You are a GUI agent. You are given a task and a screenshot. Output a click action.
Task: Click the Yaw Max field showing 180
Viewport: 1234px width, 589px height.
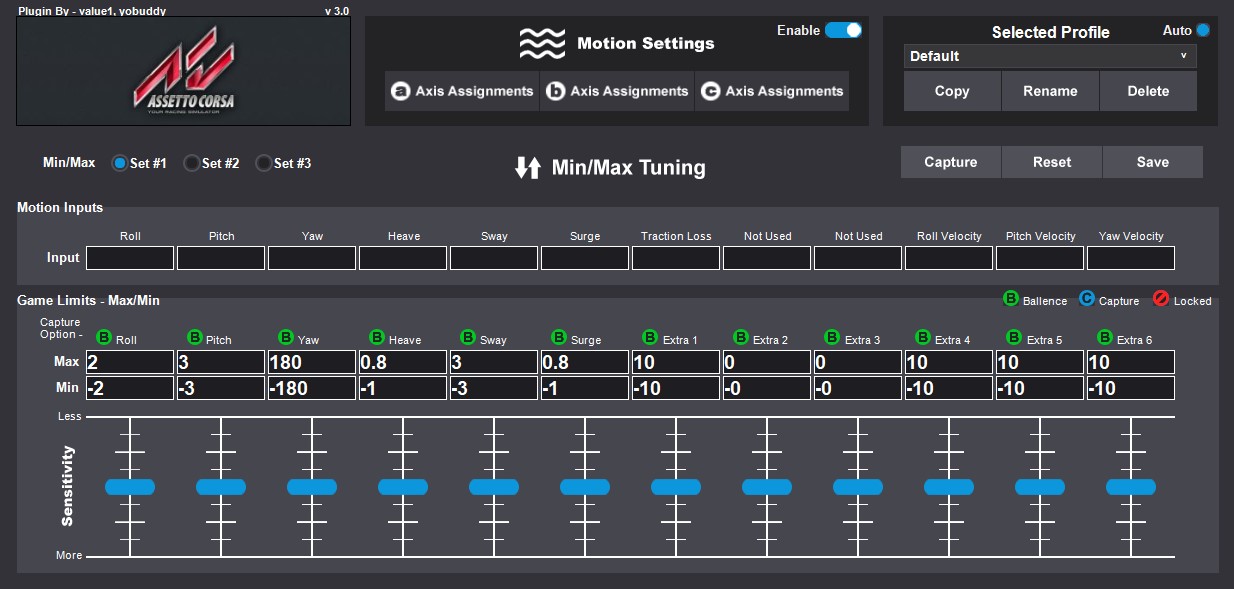coord(312,362)
